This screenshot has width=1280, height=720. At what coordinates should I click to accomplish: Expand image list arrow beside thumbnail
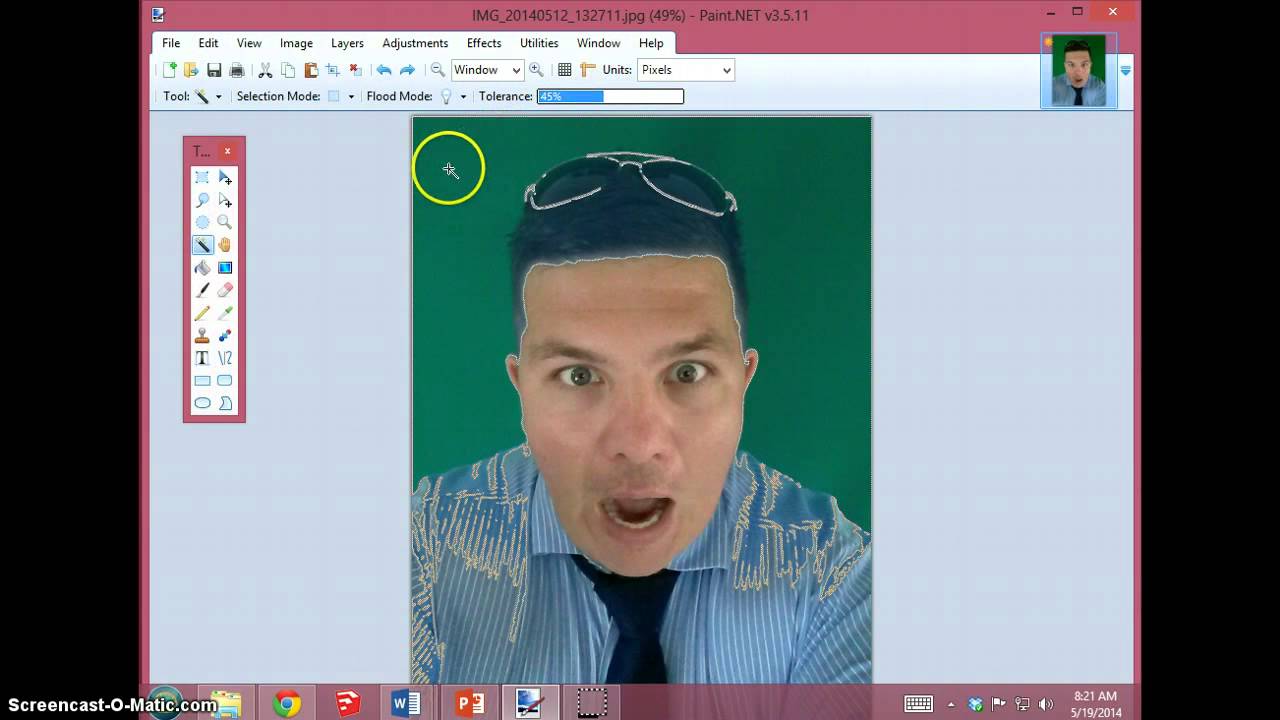coord(1126,70)
